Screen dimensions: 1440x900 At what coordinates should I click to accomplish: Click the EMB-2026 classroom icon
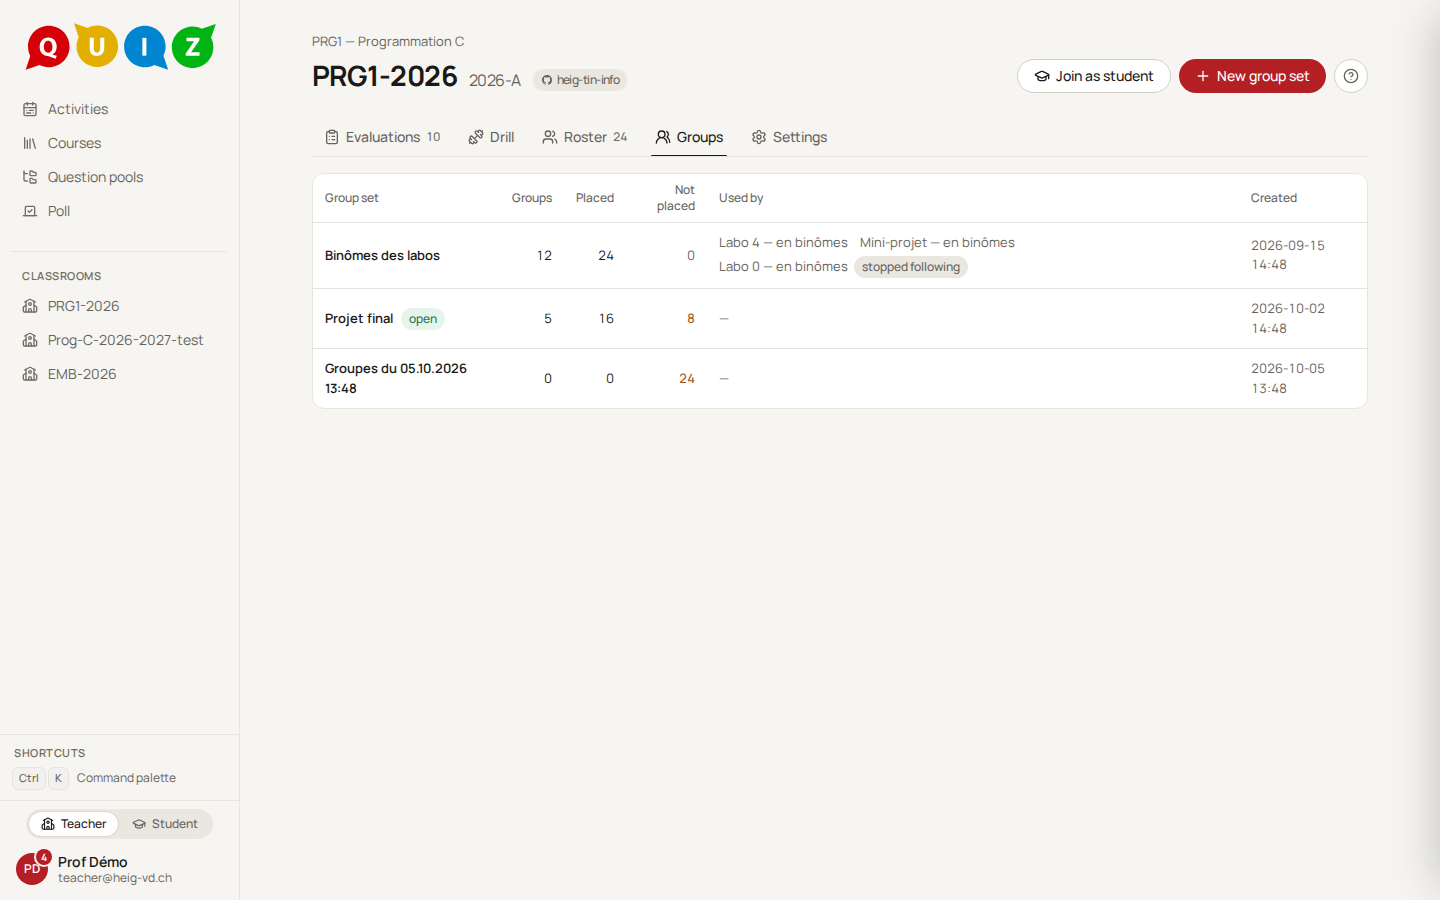pos(30,374)
